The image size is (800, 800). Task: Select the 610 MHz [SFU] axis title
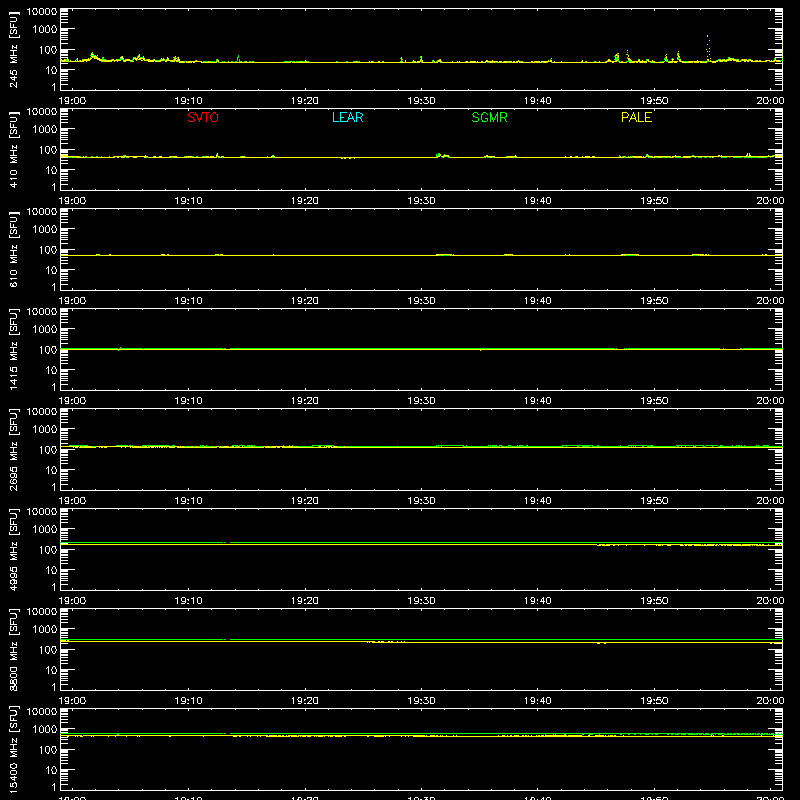[14, 249]
